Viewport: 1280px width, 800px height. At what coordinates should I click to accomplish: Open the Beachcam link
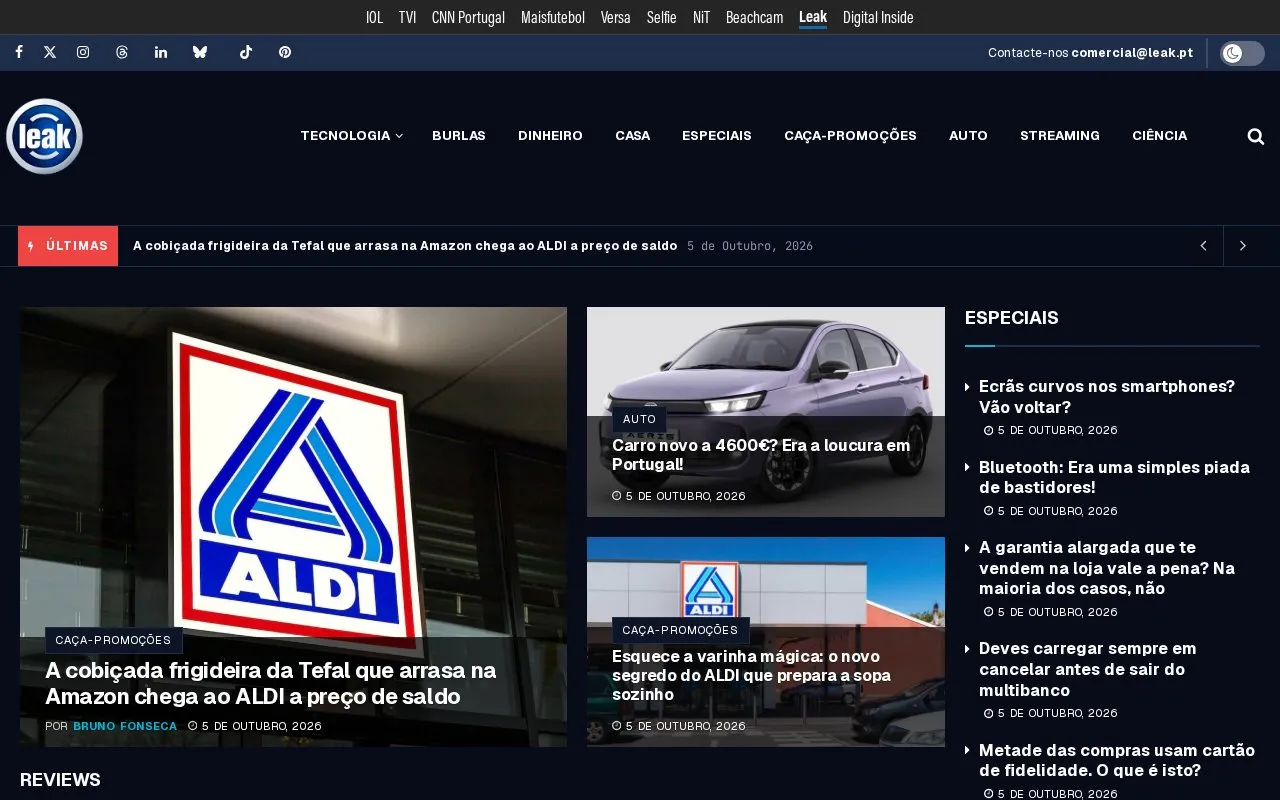[754, 17]
